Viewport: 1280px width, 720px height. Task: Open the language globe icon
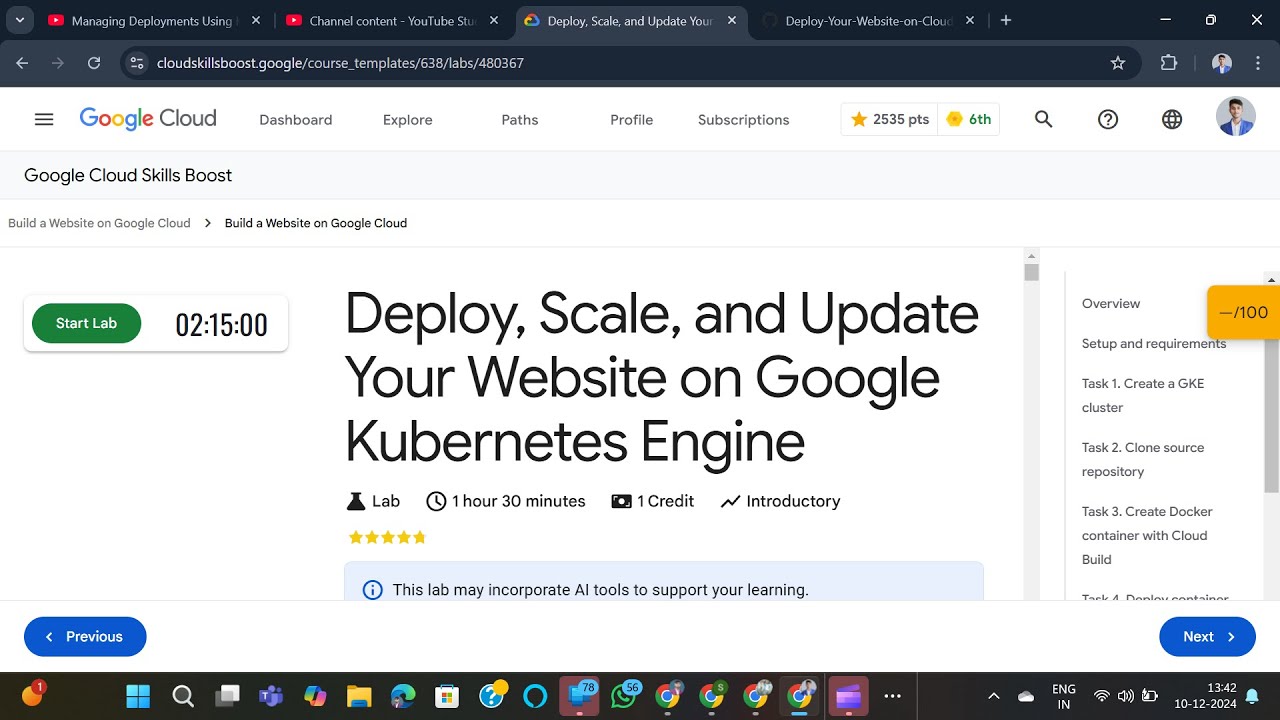(1172, 119)
